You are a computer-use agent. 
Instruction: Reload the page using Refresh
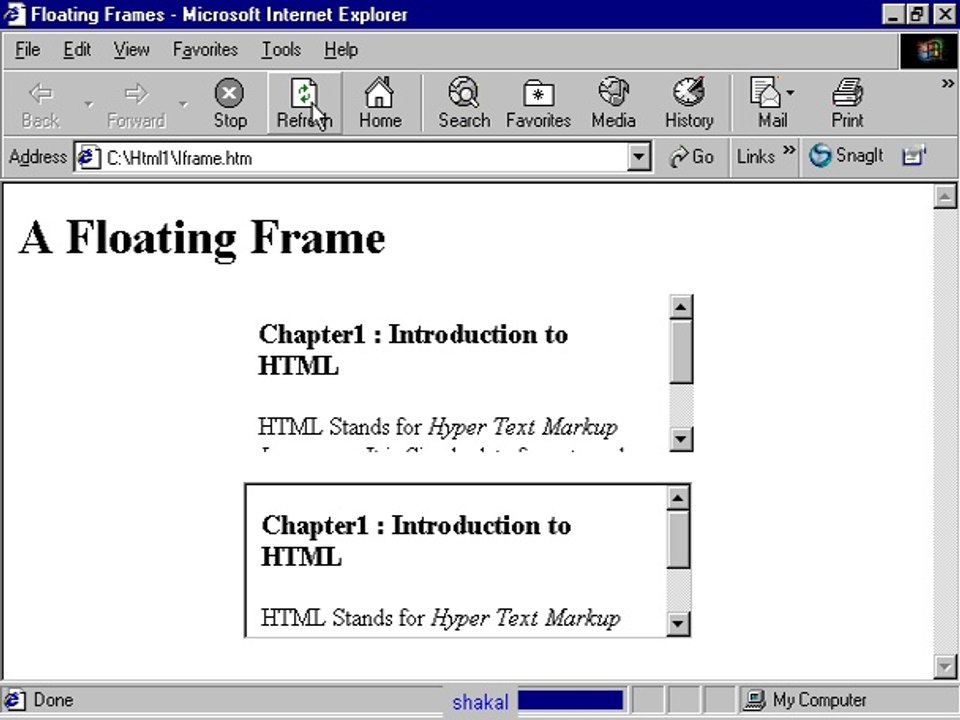(x=304, y=103)
